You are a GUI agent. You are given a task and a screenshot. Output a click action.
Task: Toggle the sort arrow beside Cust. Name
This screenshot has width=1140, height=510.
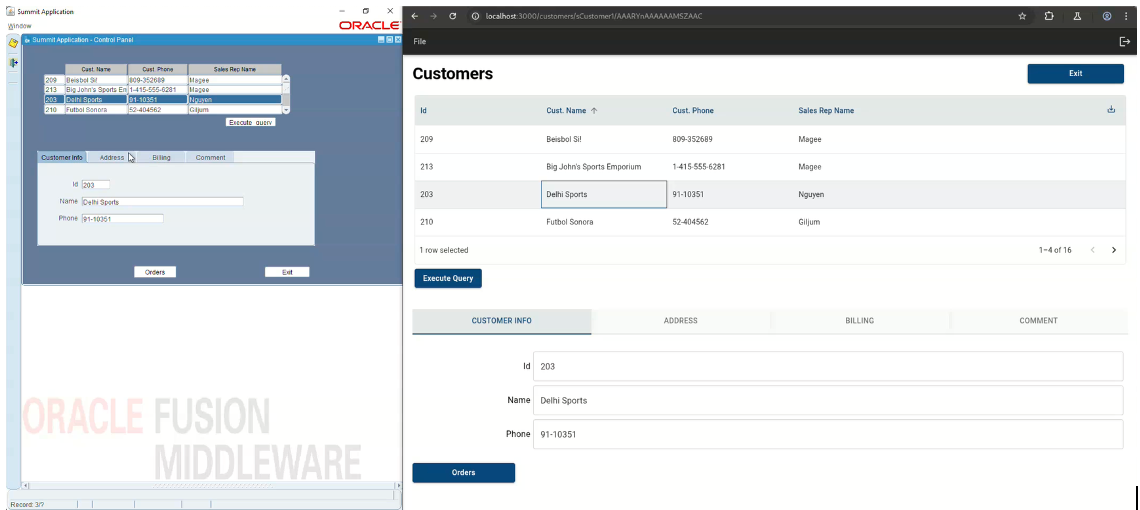(594, 111)
